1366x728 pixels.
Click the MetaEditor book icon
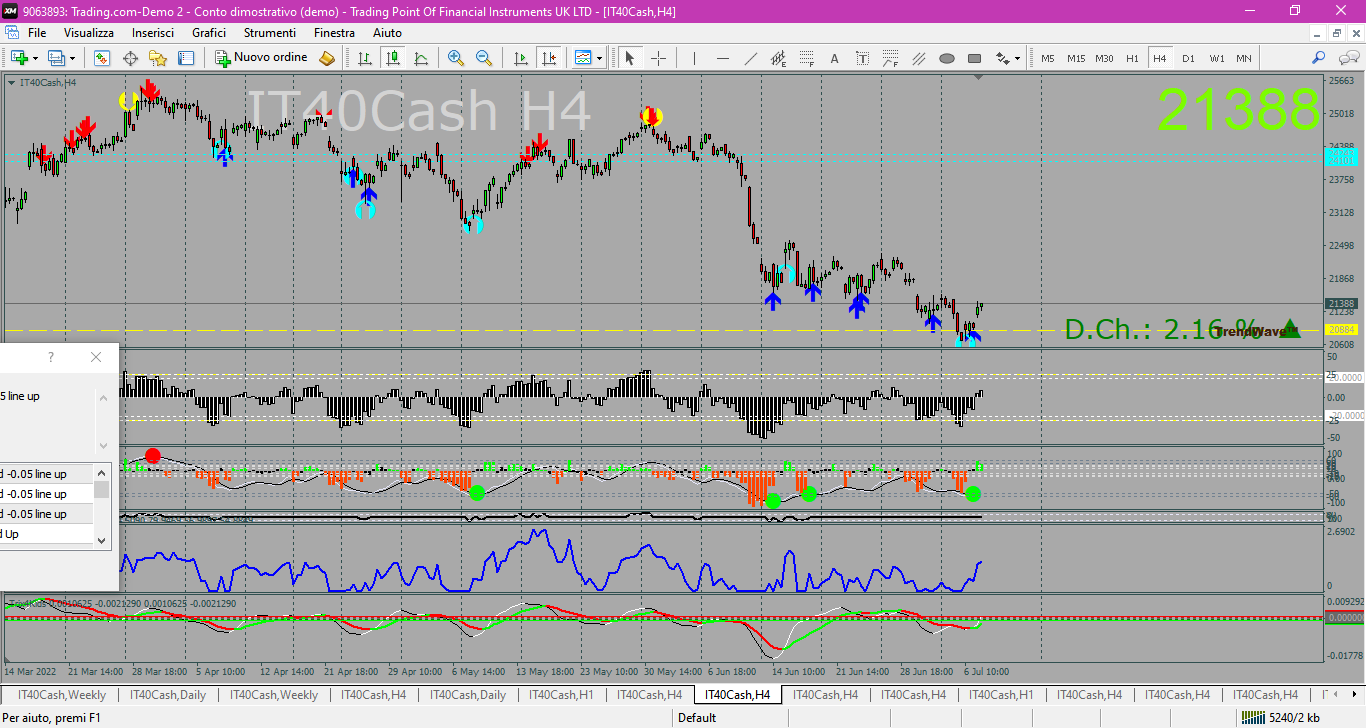point(327,58)
